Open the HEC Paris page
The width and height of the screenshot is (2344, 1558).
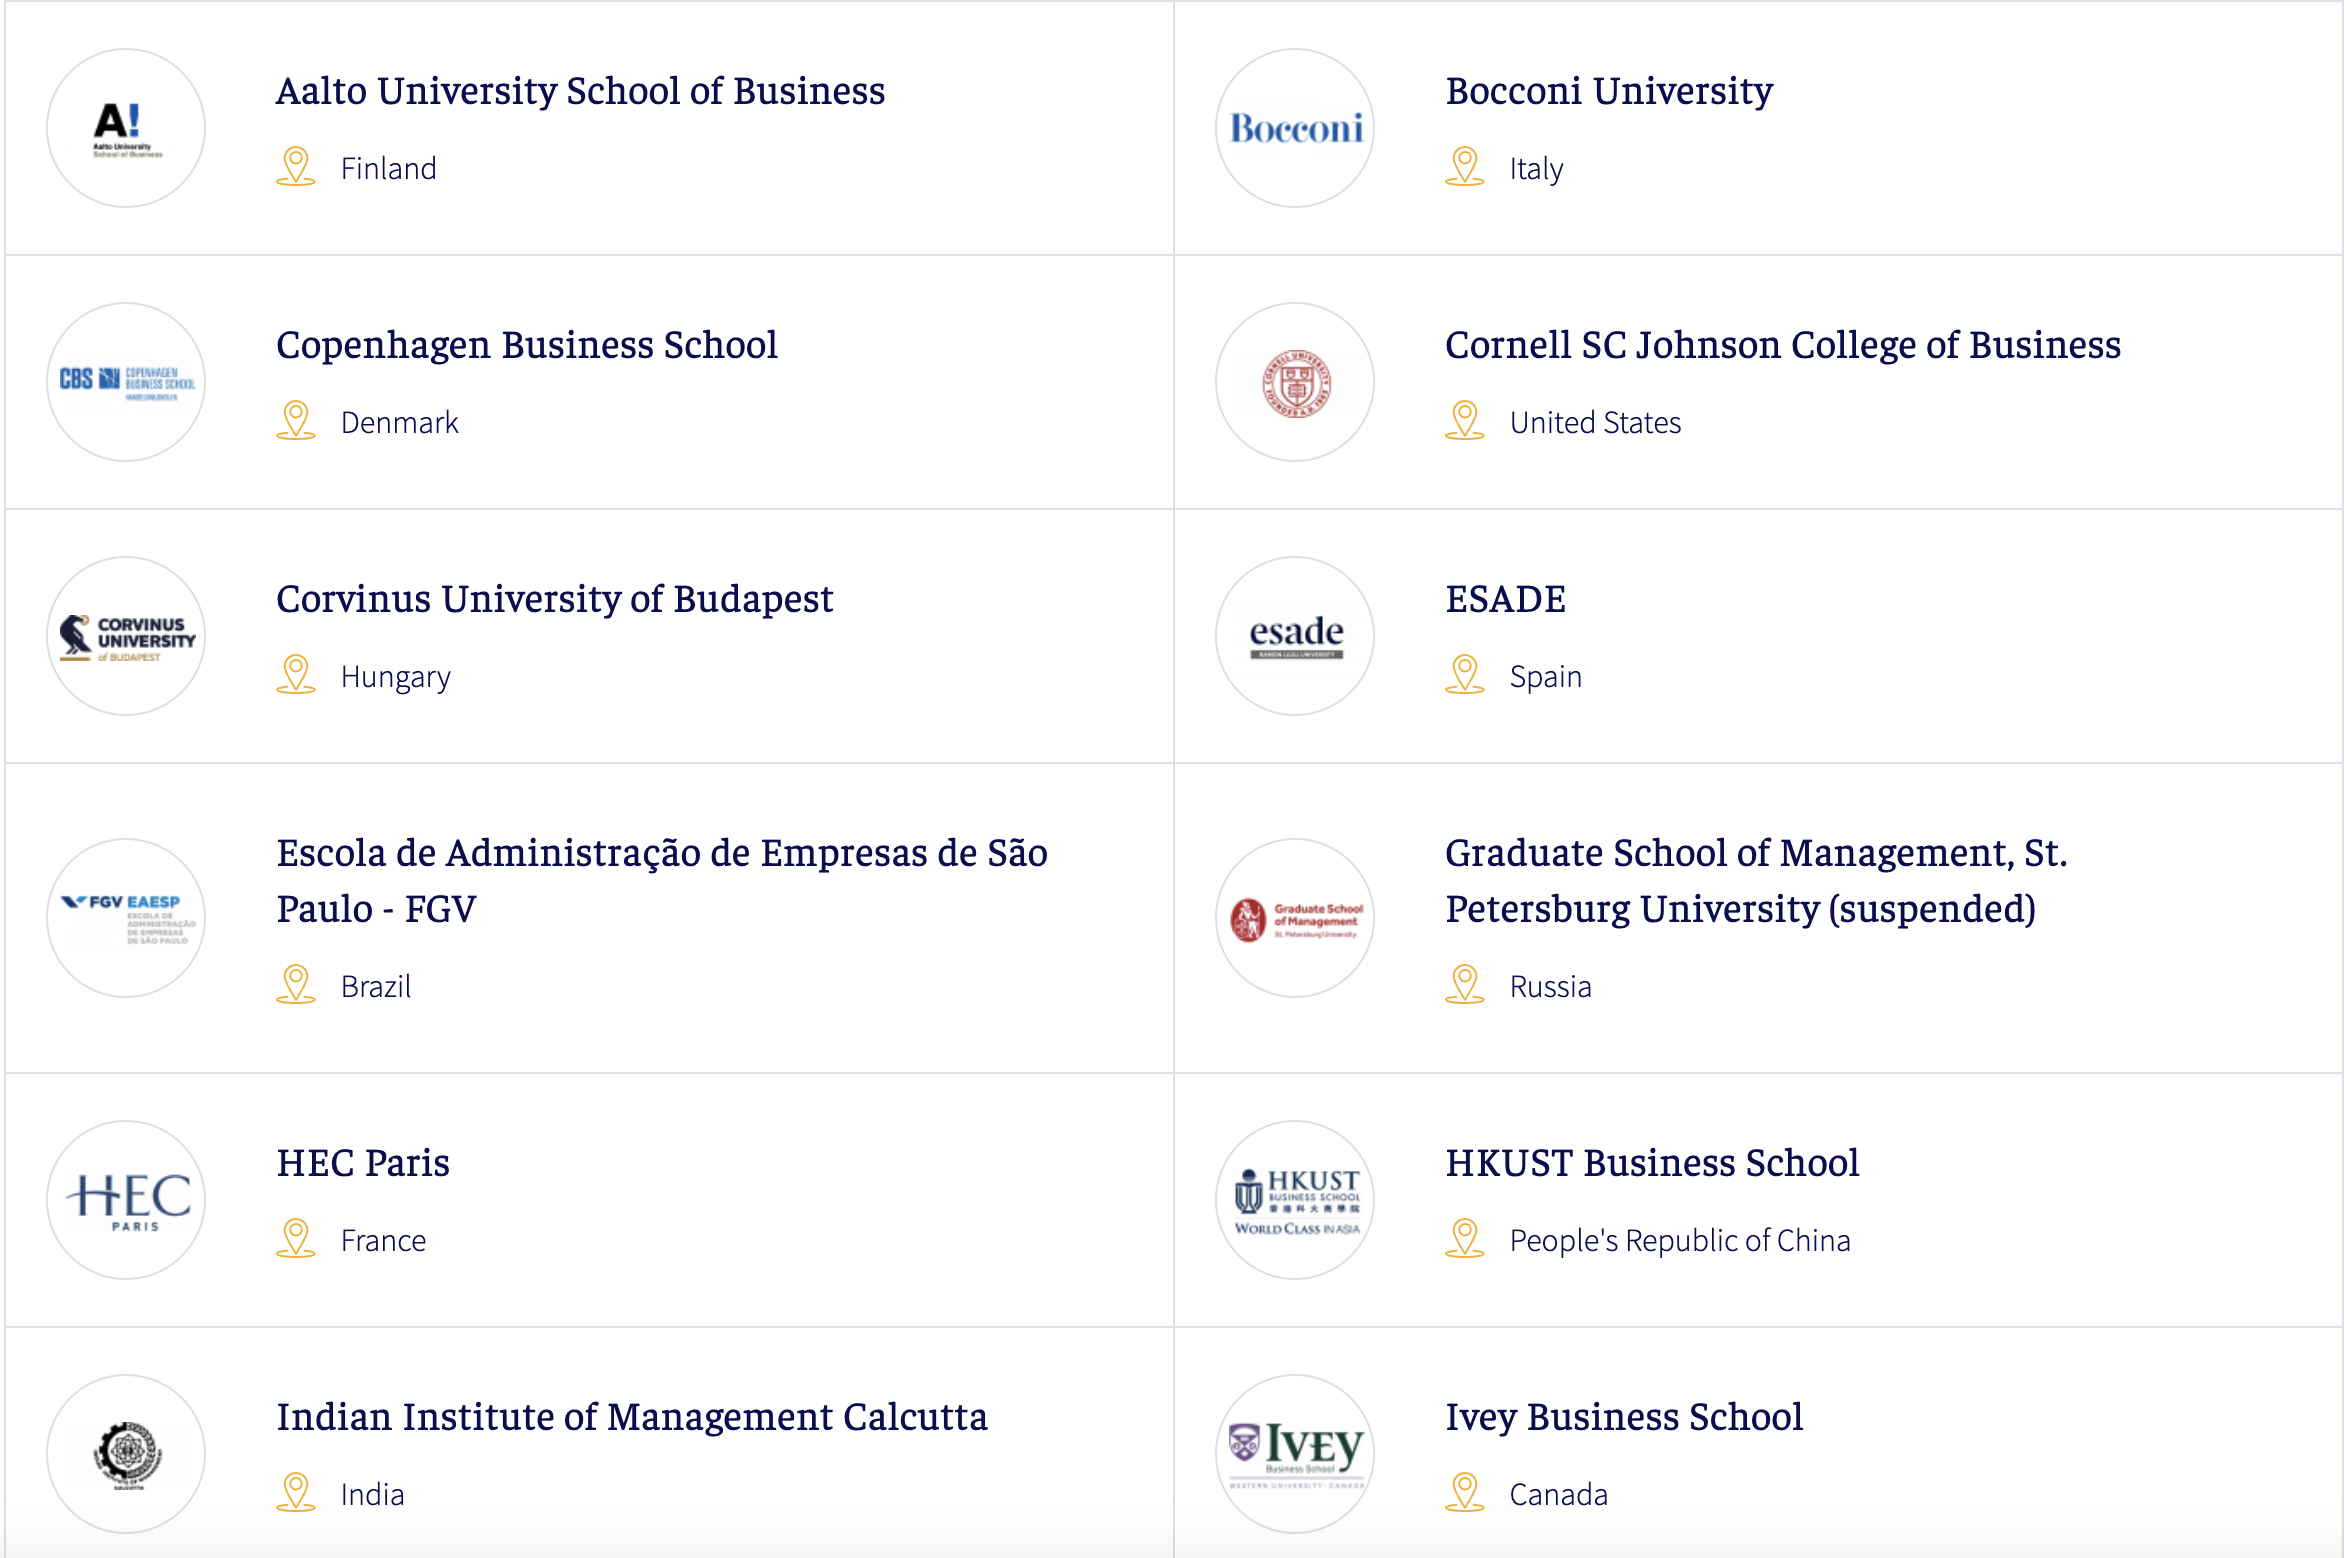pyautogui.click(x=363, y=1163)
